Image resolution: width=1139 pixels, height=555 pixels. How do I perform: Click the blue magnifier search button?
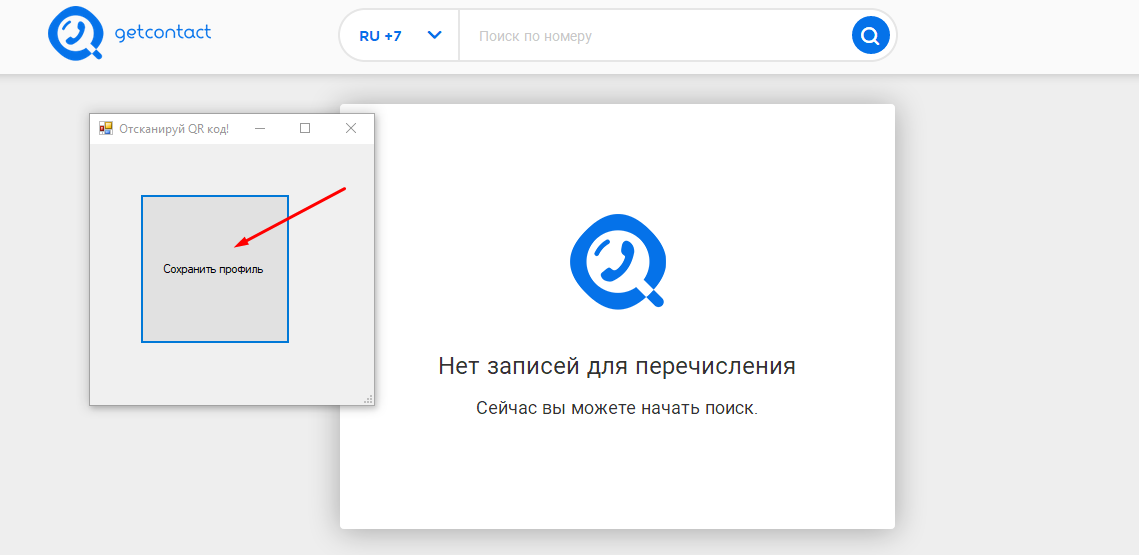870,35
